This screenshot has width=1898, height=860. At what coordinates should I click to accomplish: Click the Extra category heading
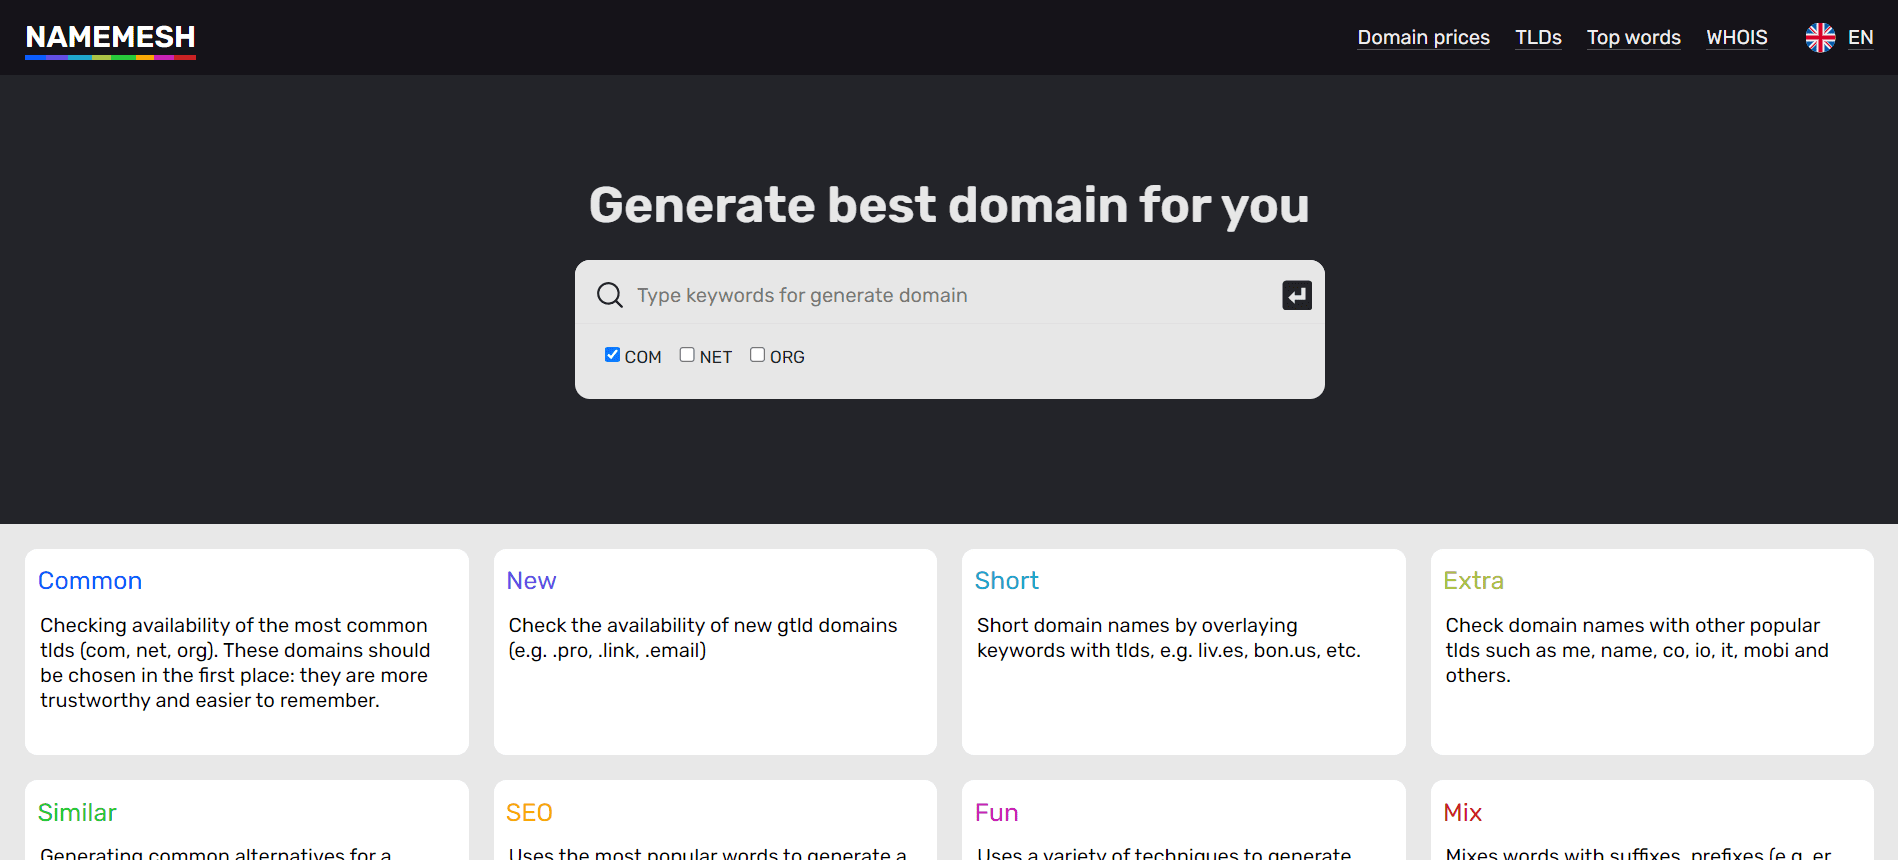pyautogui.click(x=1472, y=581)
